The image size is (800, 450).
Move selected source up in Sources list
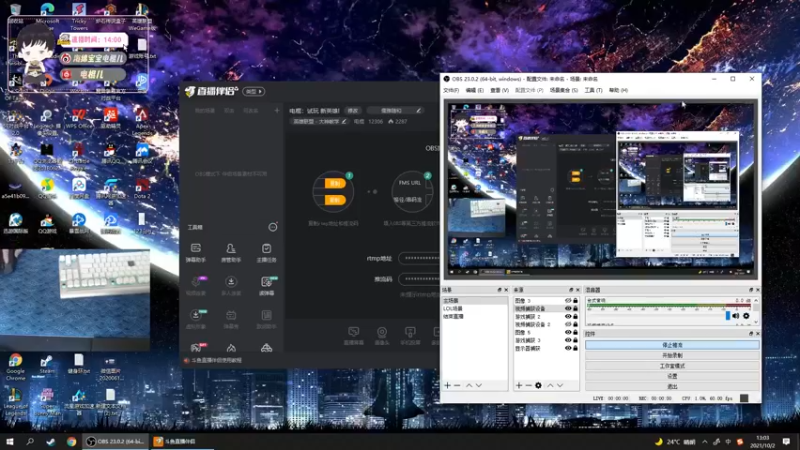[x=550, y=385]
